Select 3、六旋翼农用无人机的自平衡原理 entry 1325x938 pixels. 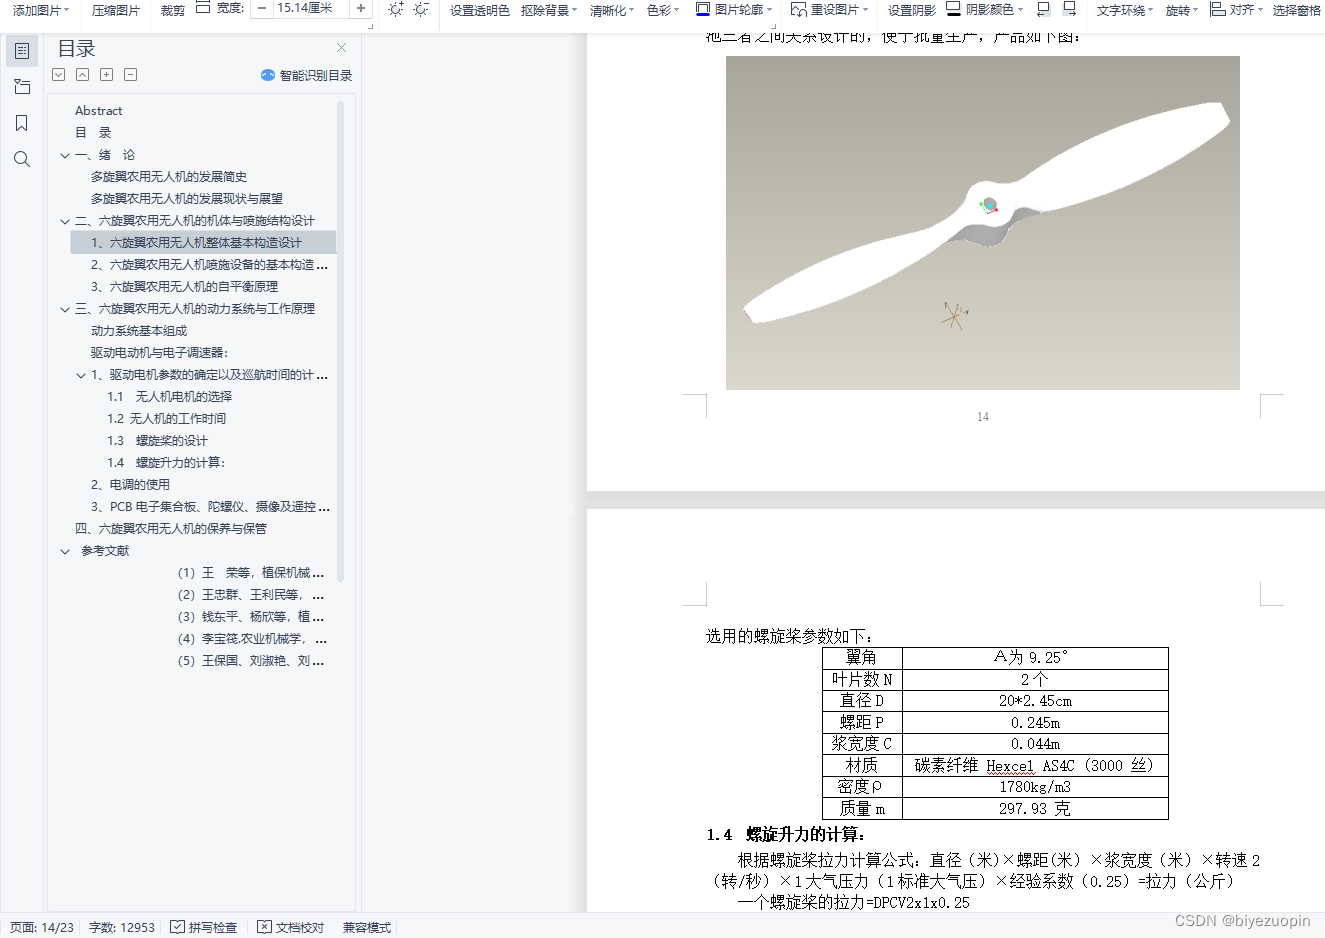[184, 287]
